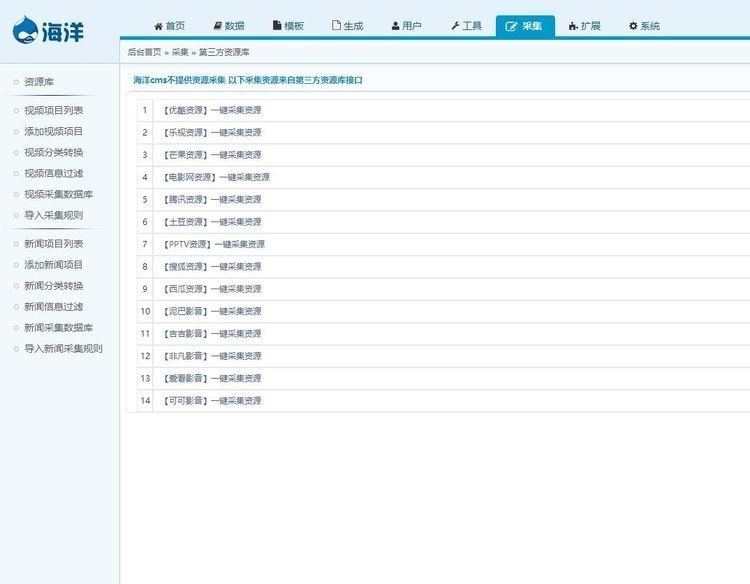Viewport: 750px width, 584px height.
Task: Click 【电影网资源】一键采集资源 link
Action: click(217, 177)
